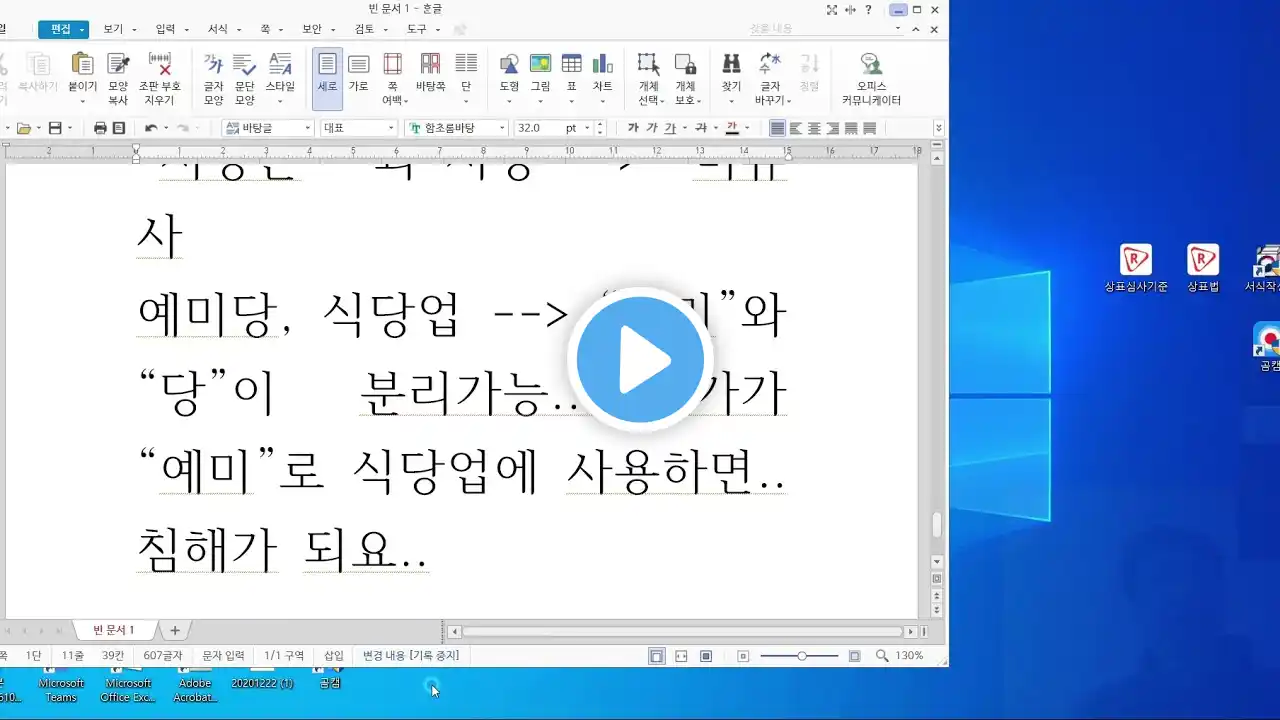Screen dimensions: 1280x720
Task: Expand the 붙이기 dropdown arrow
Action: click(83, 100)
